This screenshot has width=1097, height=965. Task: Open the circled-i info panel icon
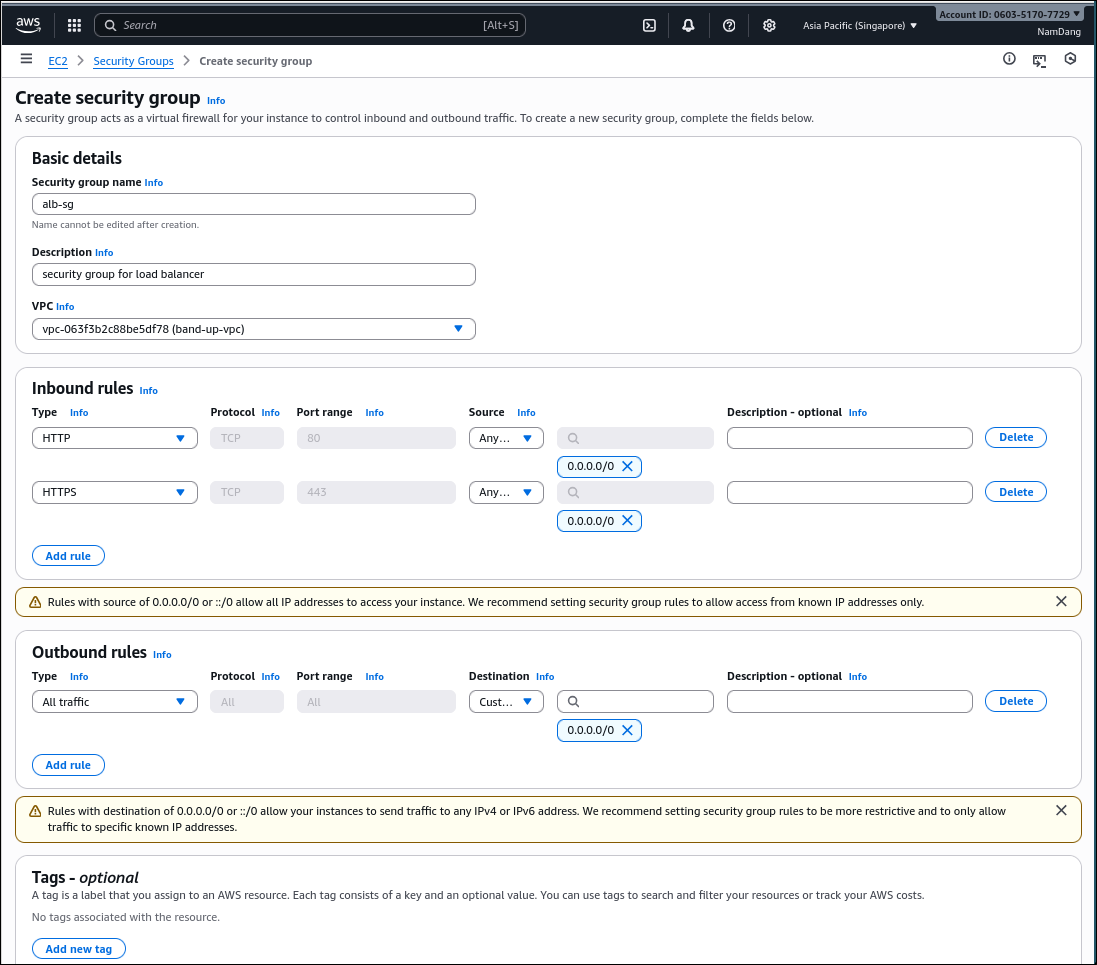point(1008,59)
